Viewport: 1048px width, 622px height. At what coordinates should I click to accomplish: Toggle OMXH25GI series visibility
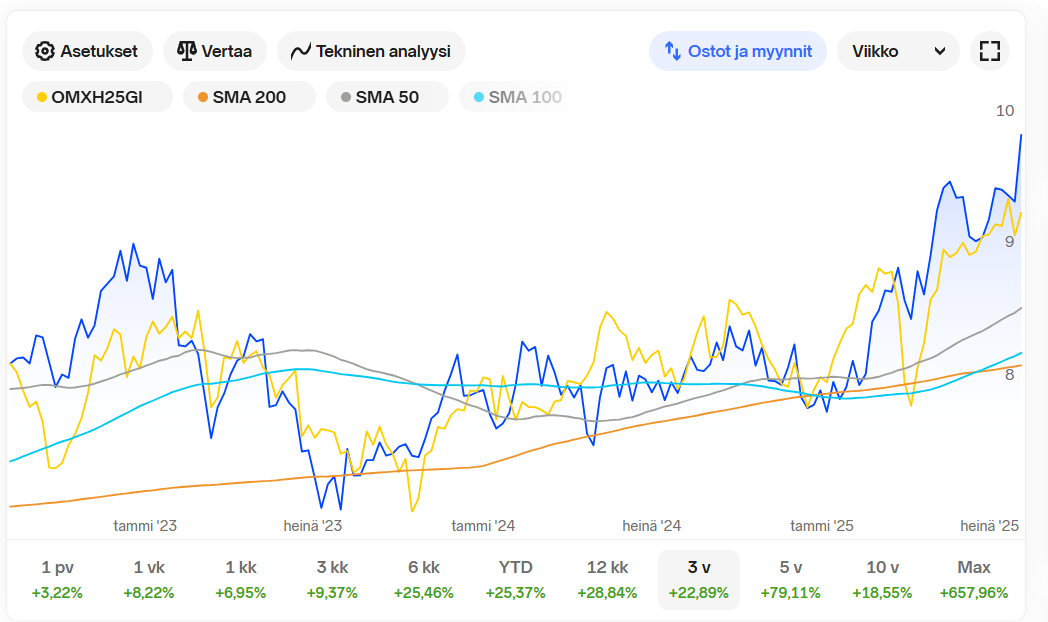click(x=97, y=97)
